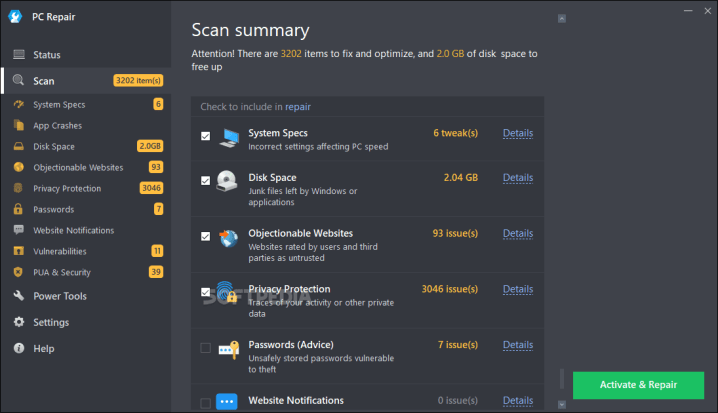
Task: Select Objectionable Websites in the sidebar
Action: 86,168
